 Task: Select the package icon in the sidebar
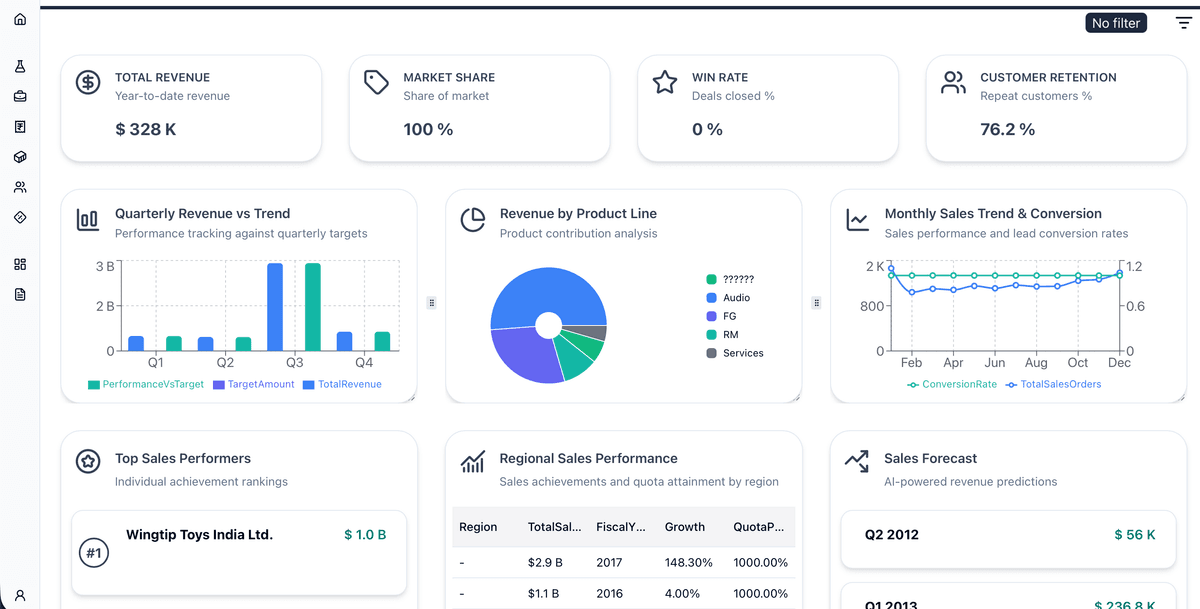(x=19, y=156)
